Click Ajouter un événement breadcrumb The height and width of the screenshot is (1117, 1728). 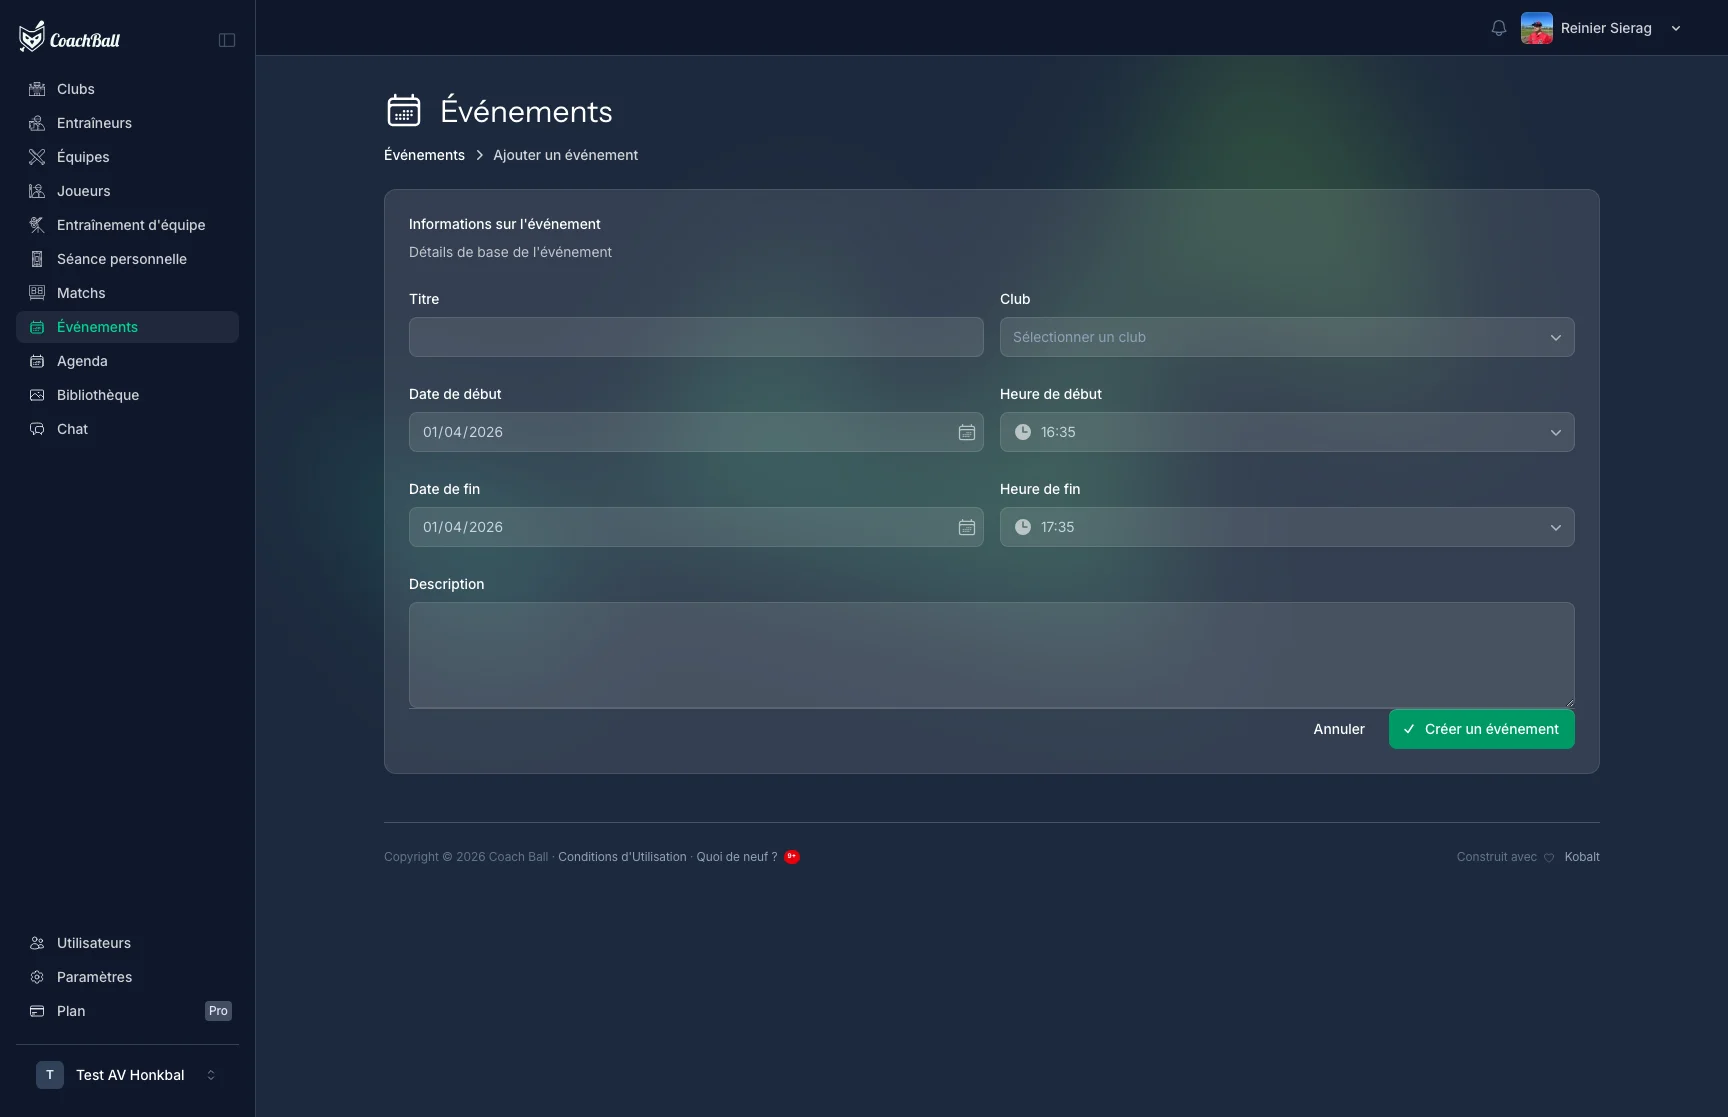click(565, 155)
